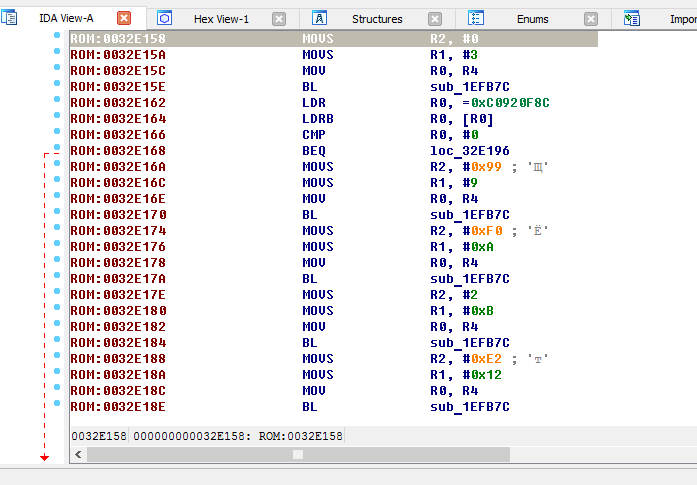Click the horizontal scrollbar left arrow
This screenshot has height=485, width=697.
(80, 454)
